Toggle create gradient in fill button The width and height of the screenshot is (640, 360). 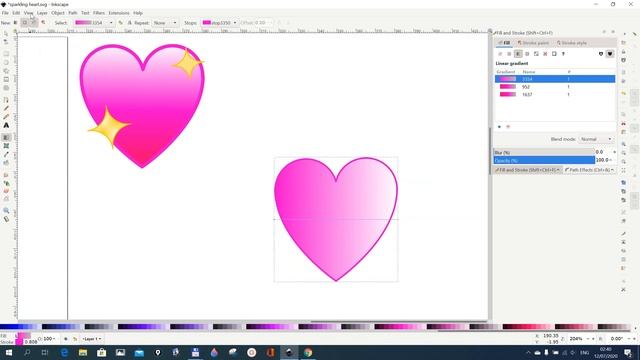pos(33,23)
